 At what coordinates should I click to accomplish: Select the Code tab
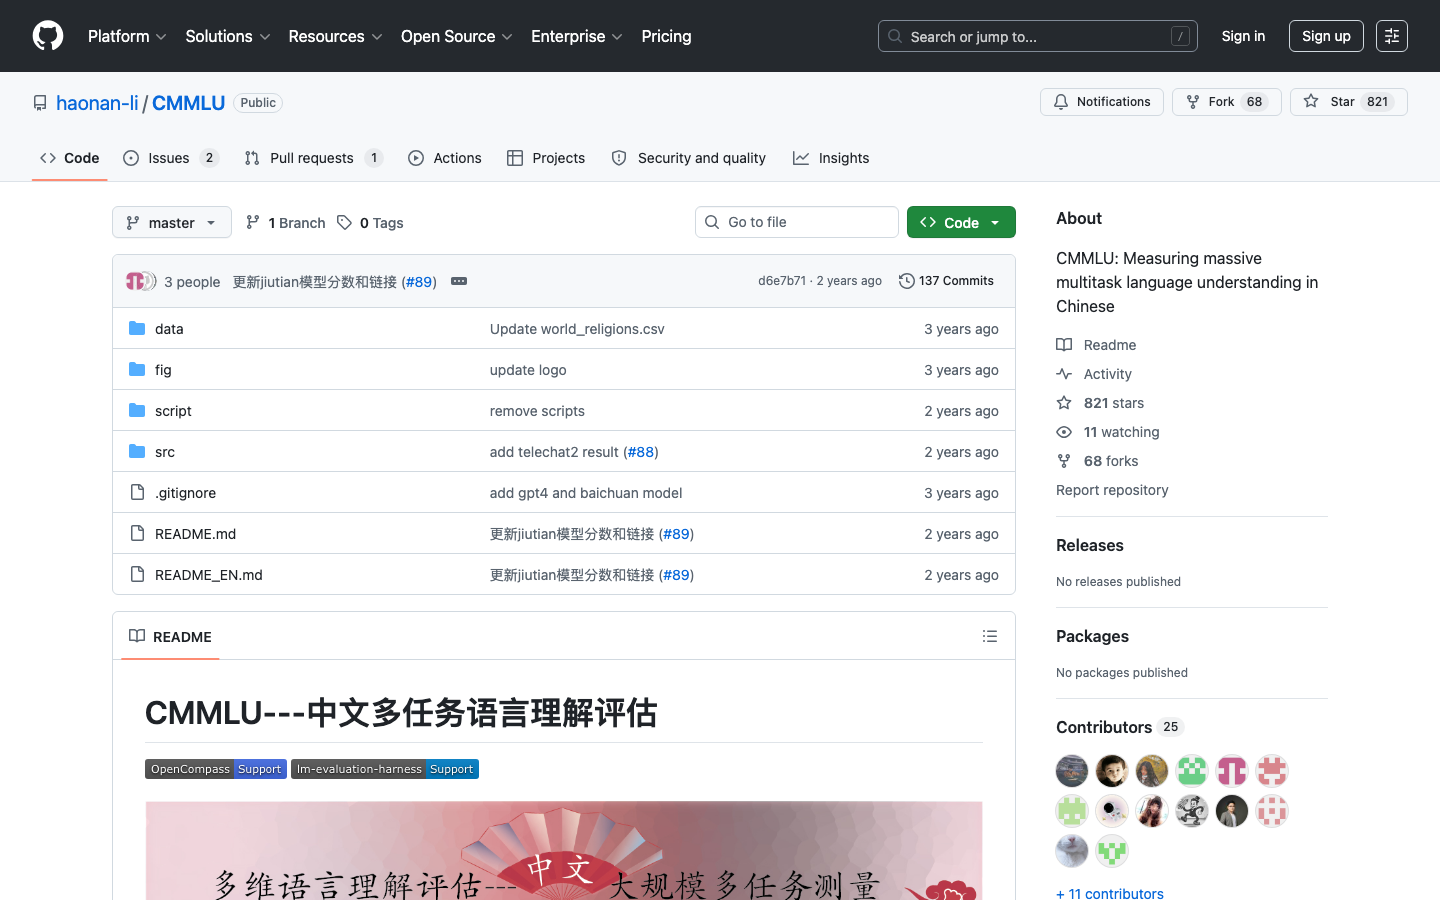click(x=70, y=158)
